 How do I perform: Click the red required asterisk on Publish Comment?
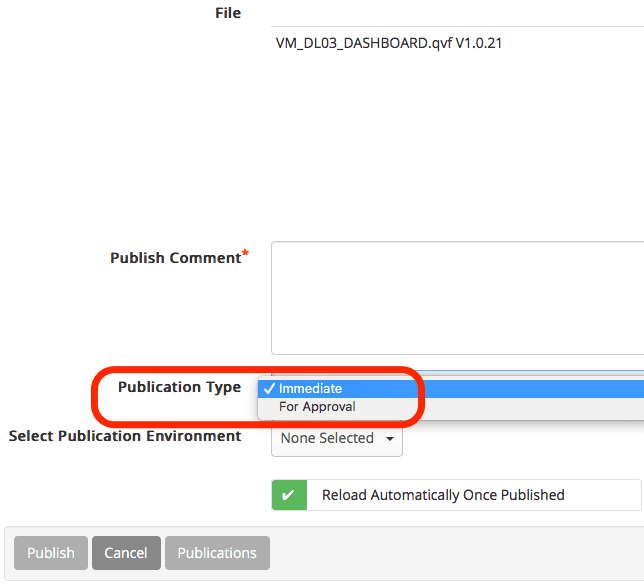pyautogui.click(x=246, y=256)
